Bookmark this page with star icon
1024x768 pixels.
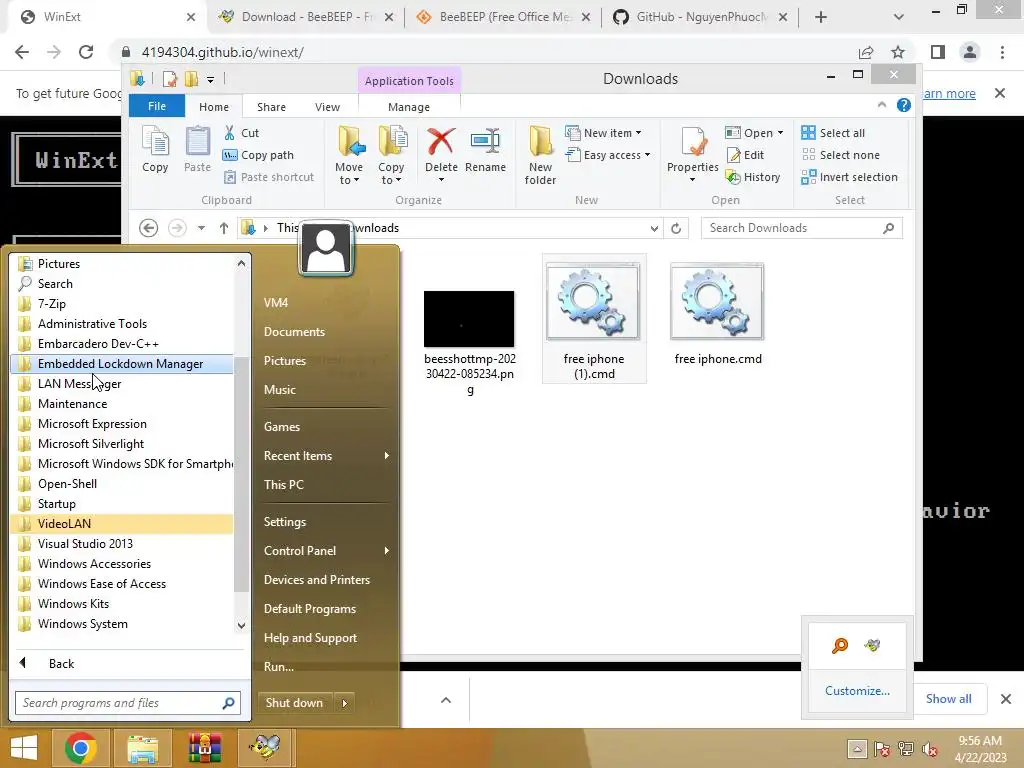[898, 52]
